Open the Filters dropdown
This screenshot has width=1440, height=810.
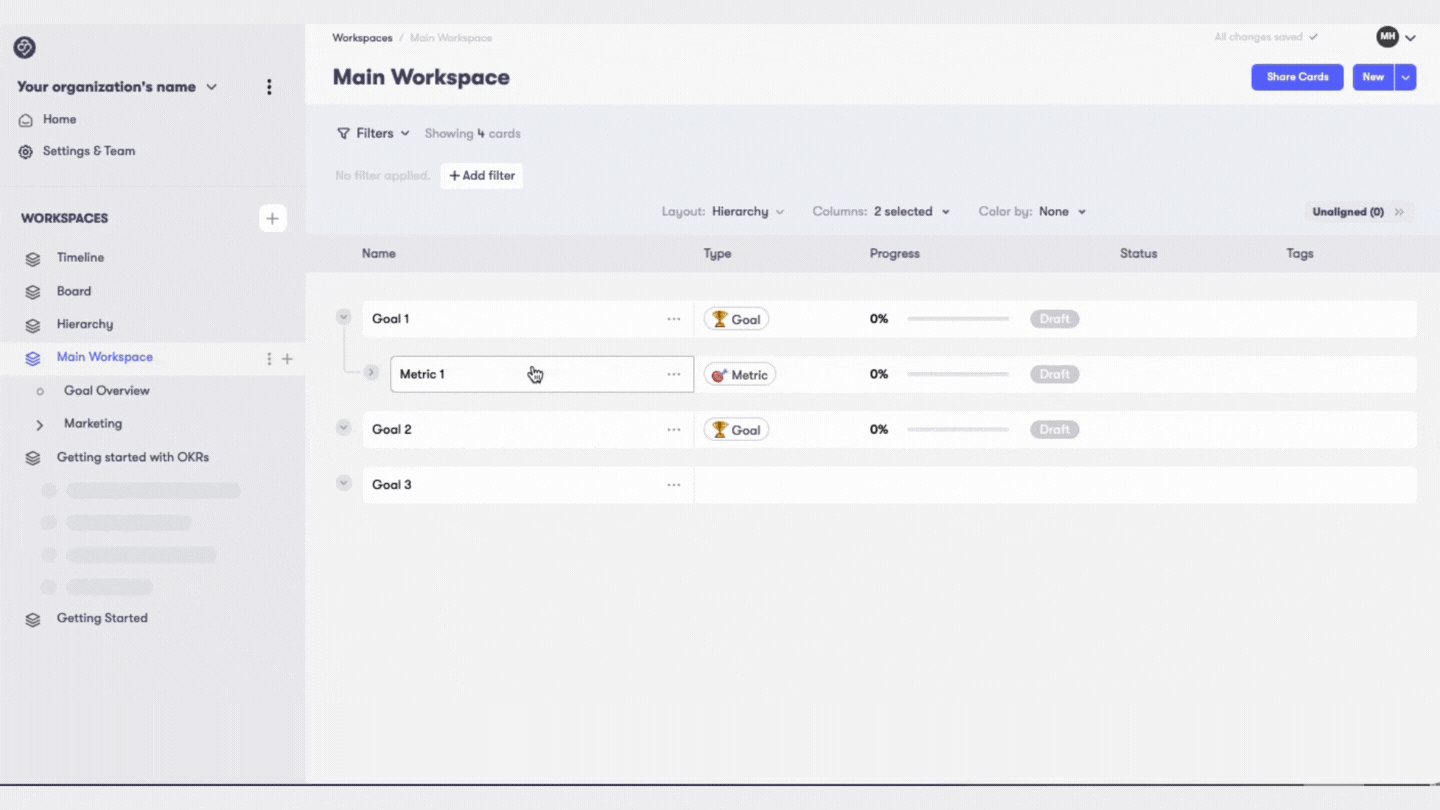(x=373, y=133)
